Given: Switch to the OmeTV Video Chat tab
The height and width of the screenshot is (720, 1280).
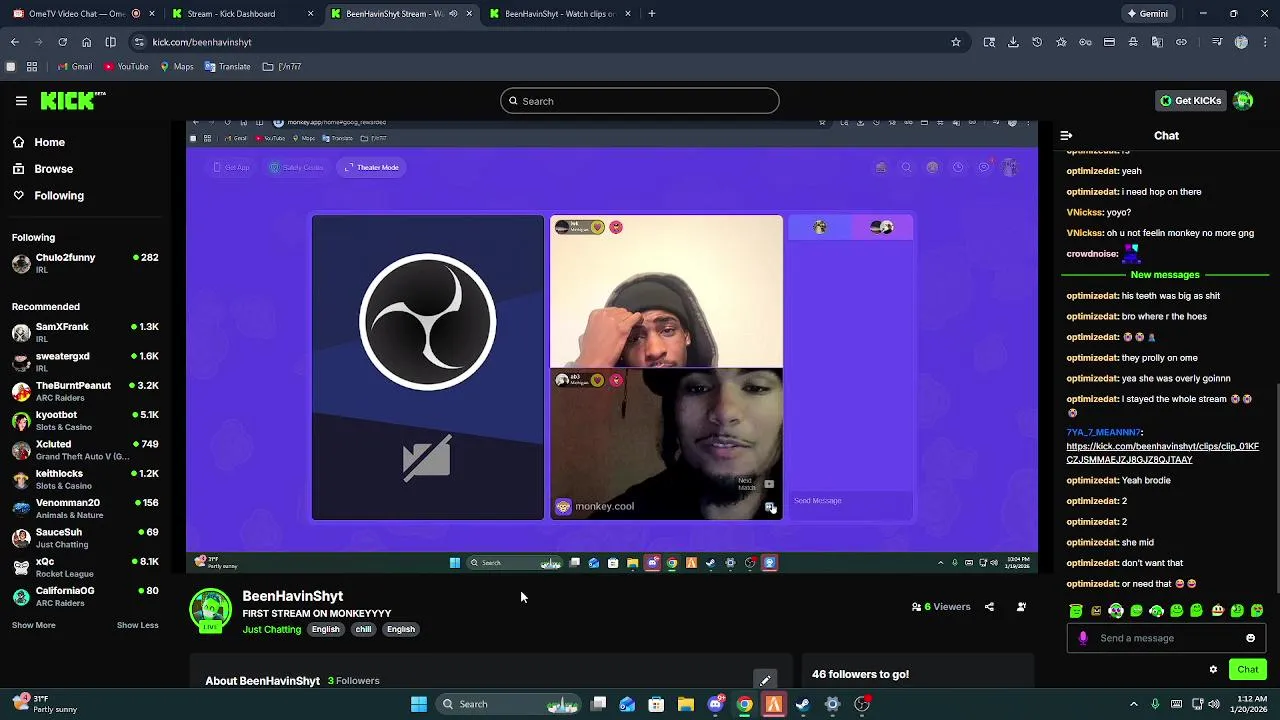Looking at the screenshot, I should click(x=84, y=14).
